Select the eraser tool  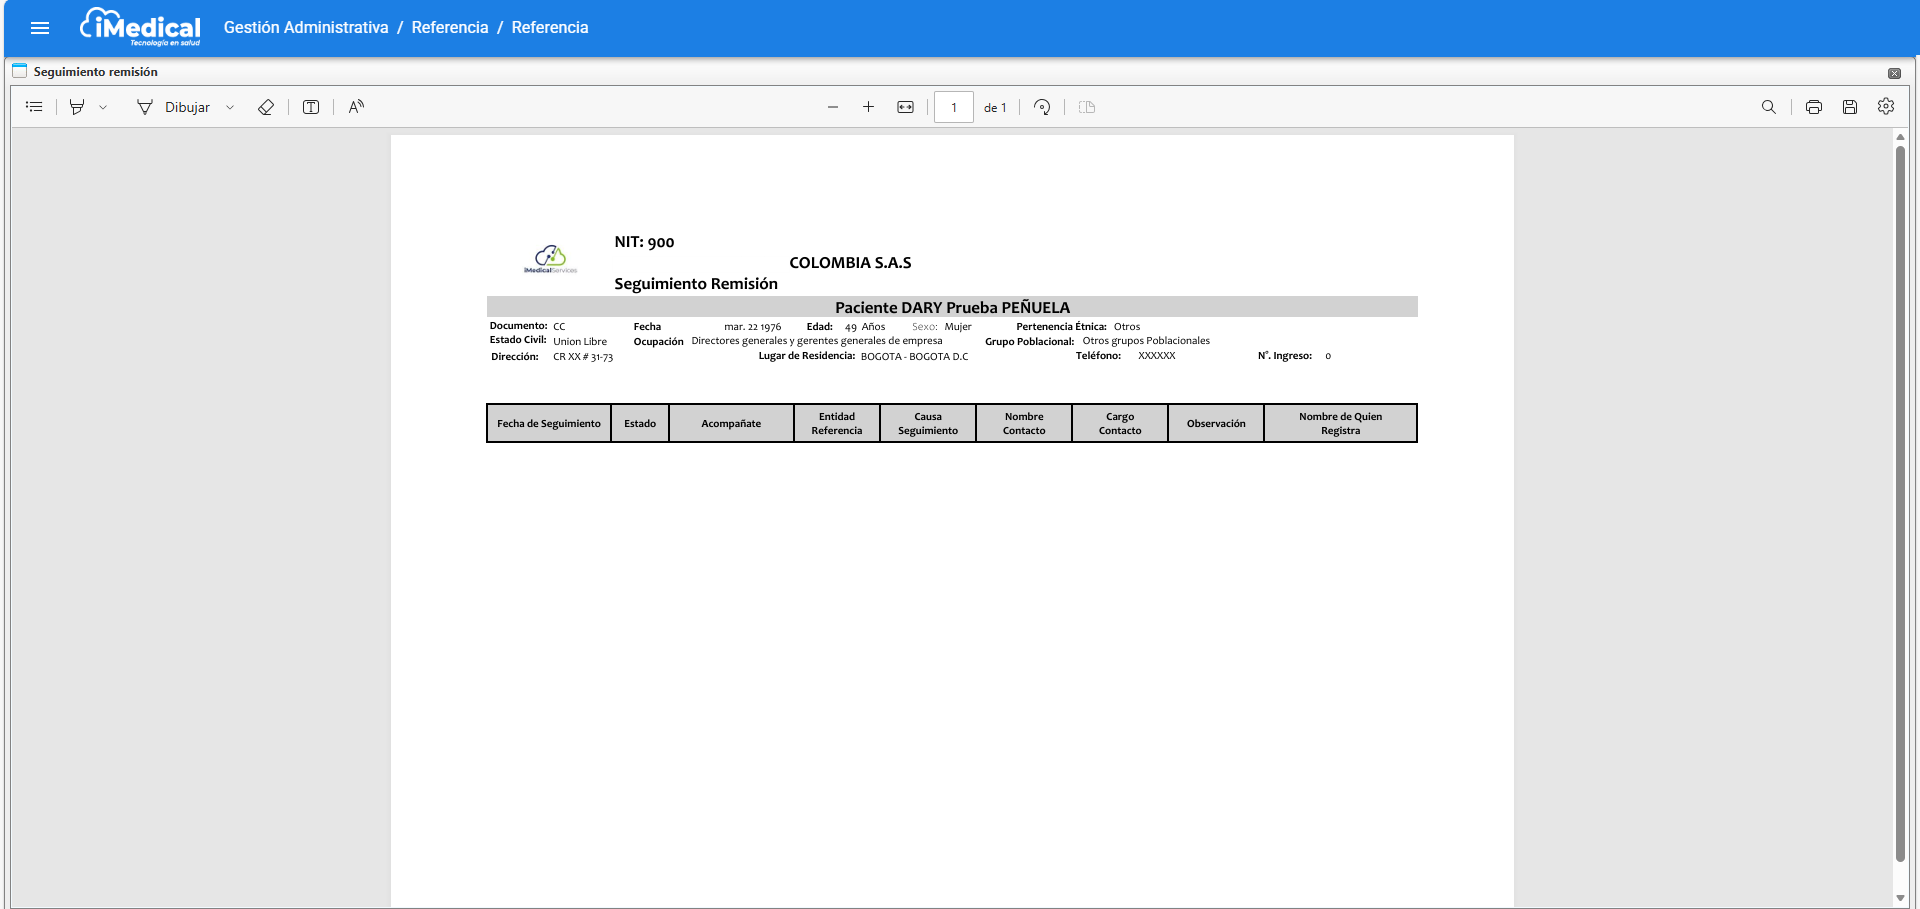pos(266,107)
